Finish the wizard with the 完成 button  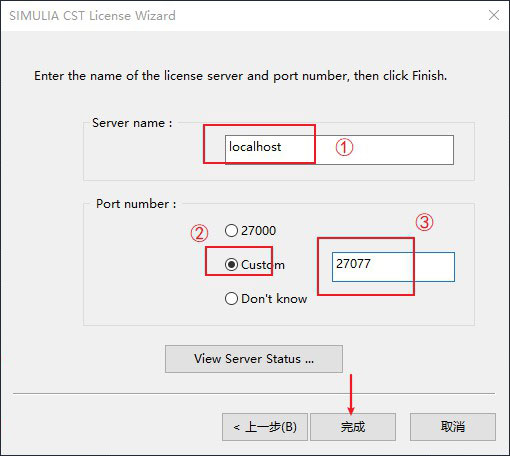click(353, 427)
